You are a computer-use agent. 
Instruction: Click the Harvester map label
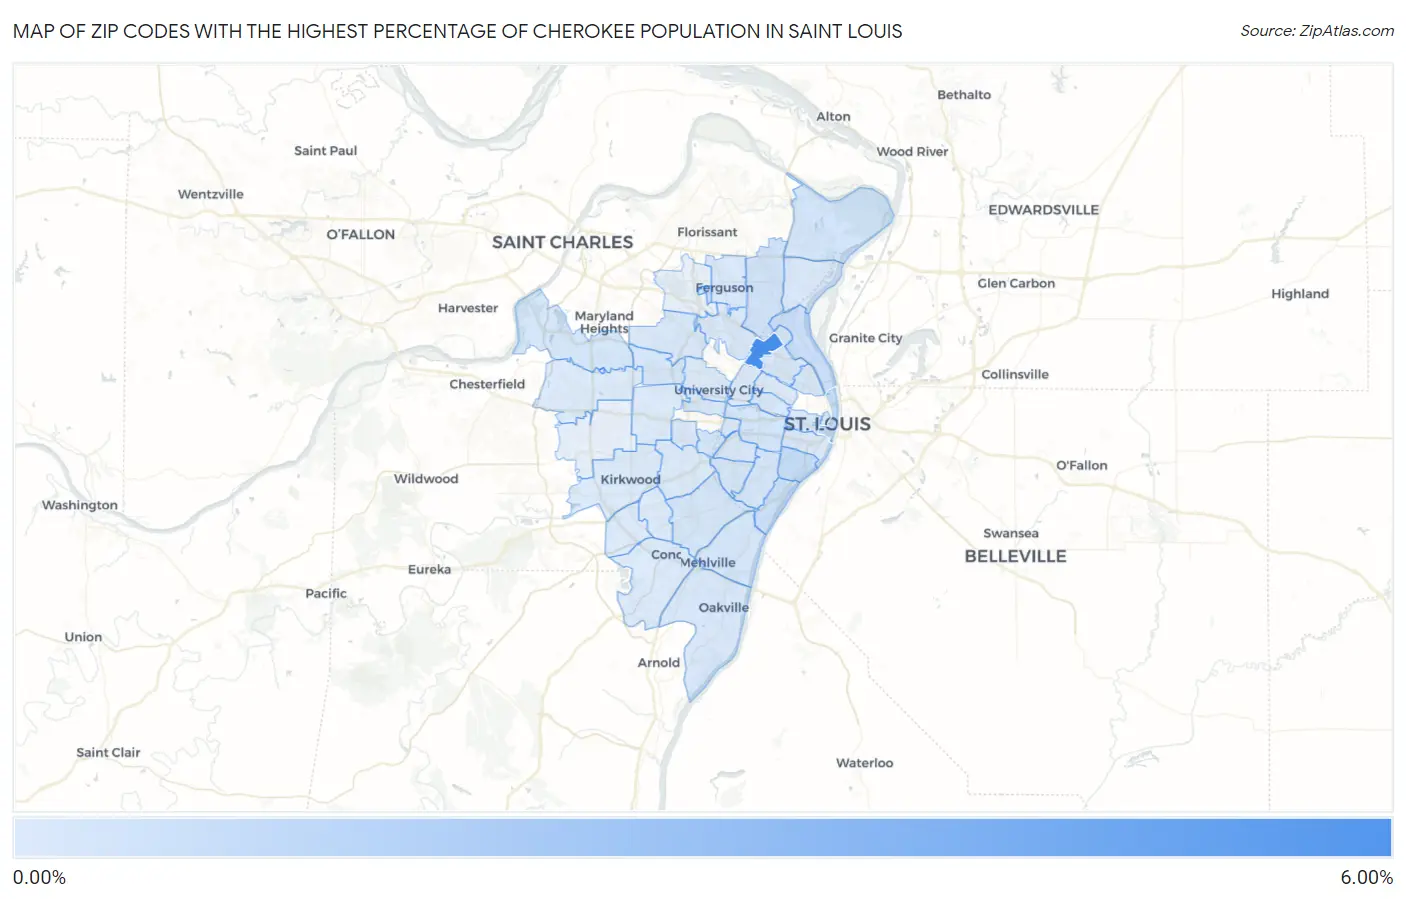pos(468,308)
